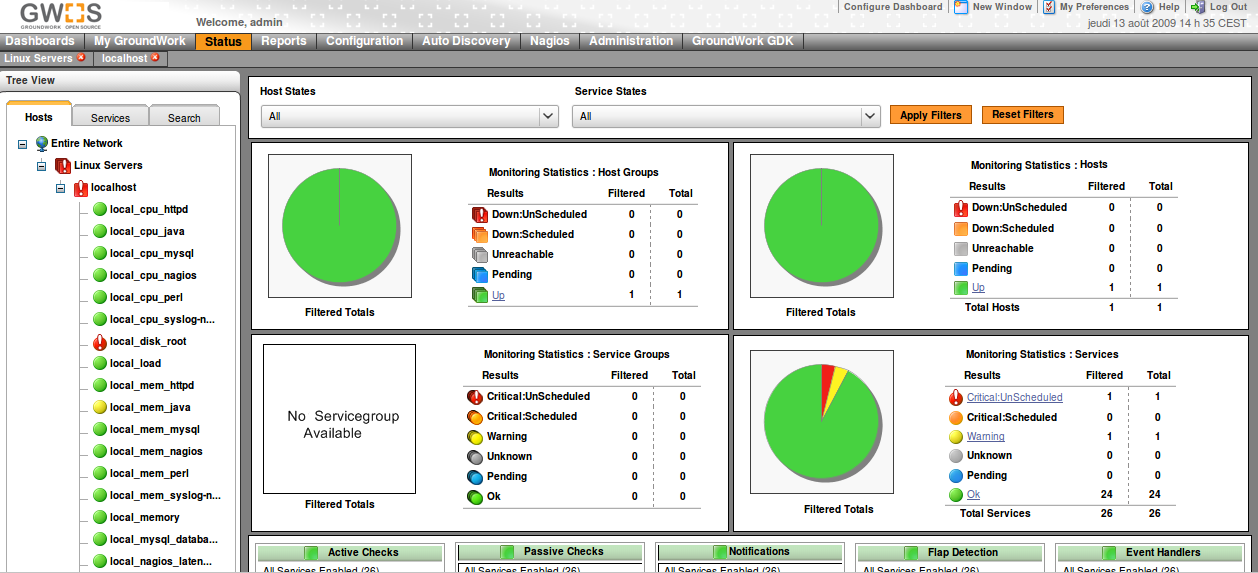
Task: Click the critical icon beside local_disk_root
Action: point(99,342)
